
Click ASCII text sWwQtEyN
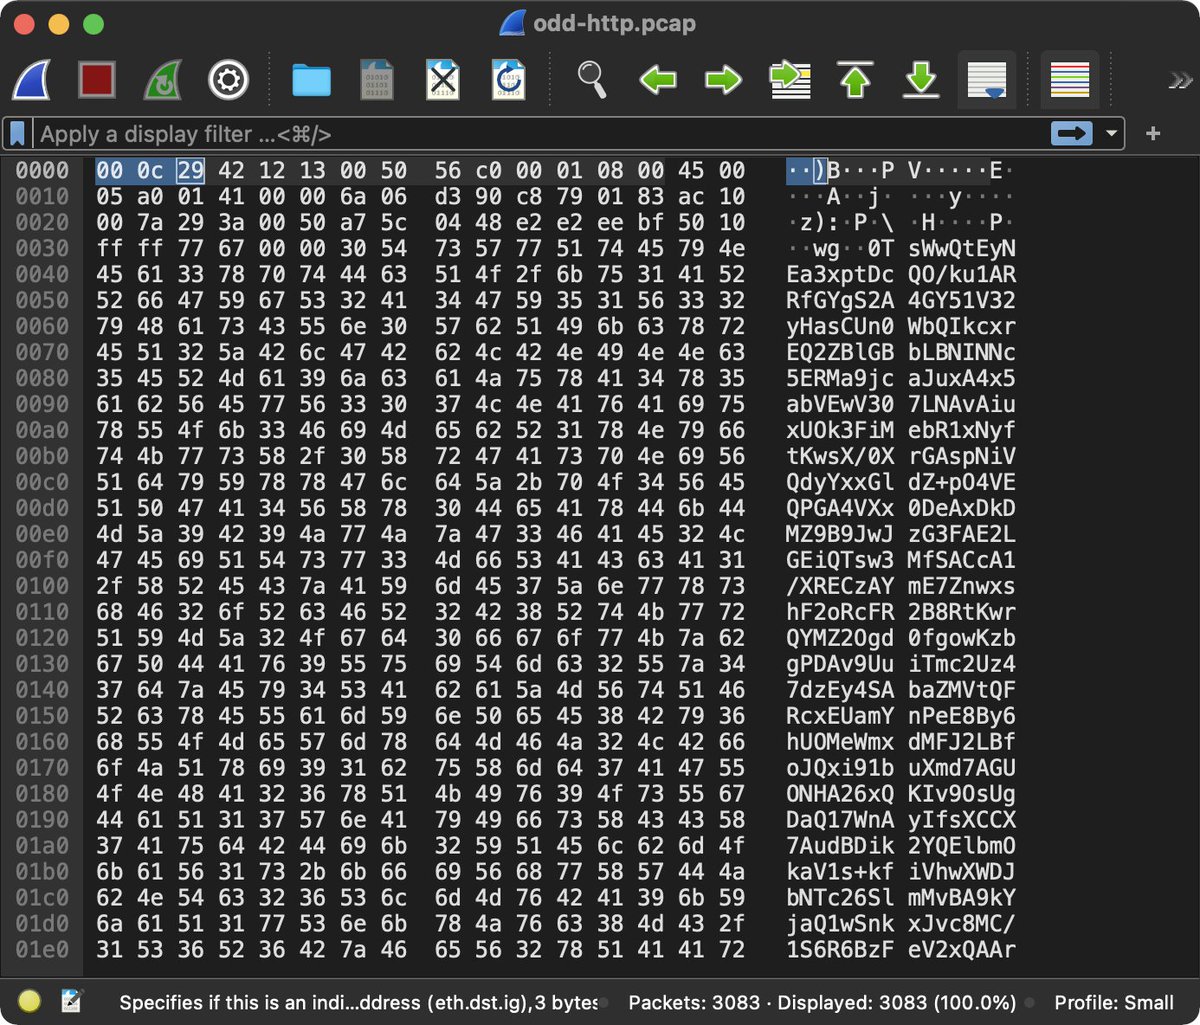click(x=962, y=249)
